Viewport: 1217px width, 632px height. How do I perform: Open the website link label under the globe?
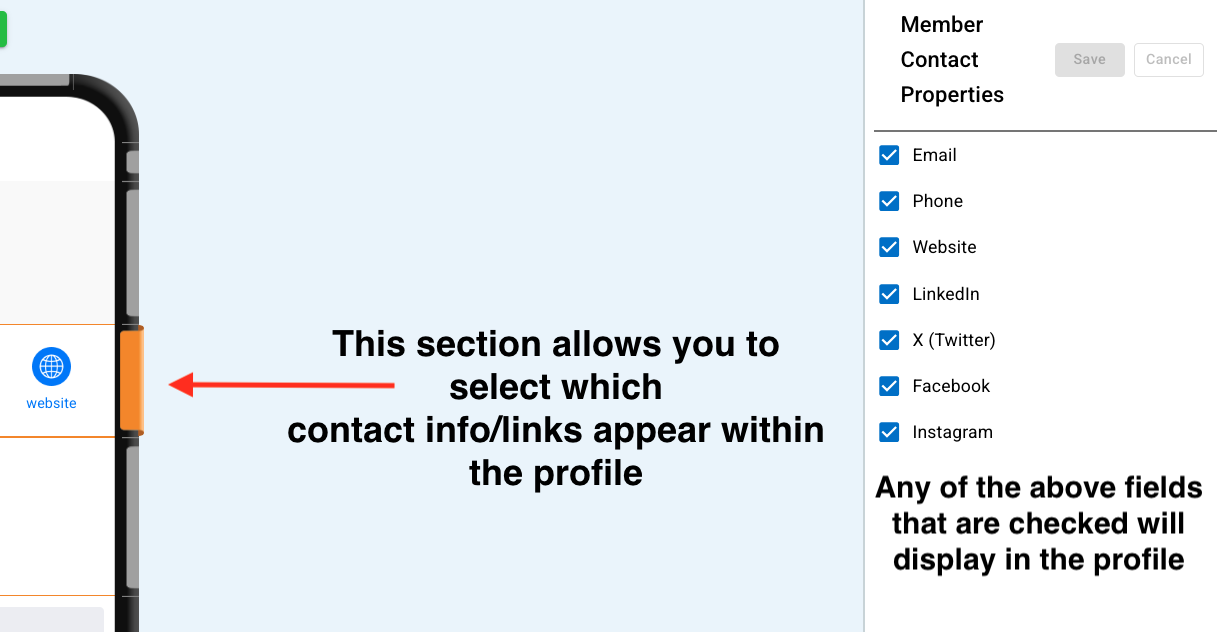point(51,403)
